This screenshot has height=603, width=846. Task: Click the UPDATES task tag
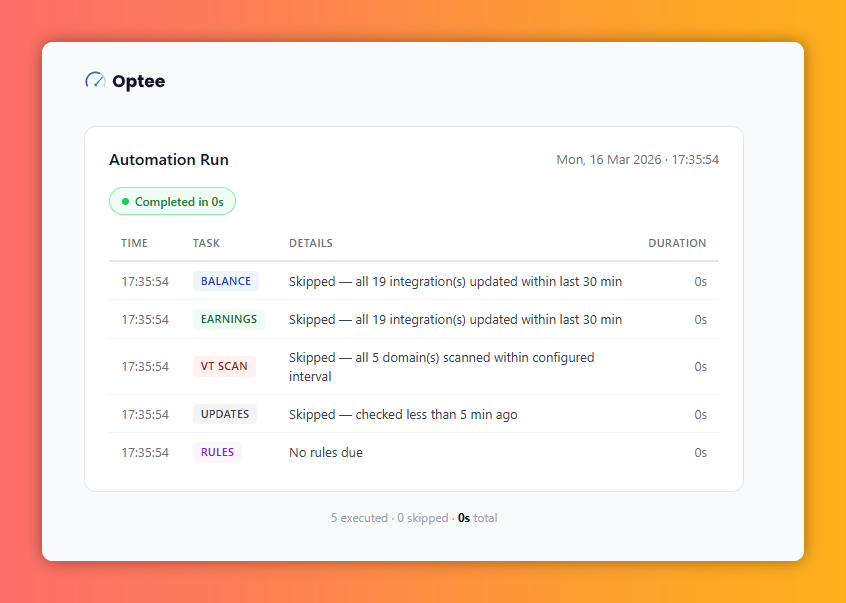(x=225, y=414)
